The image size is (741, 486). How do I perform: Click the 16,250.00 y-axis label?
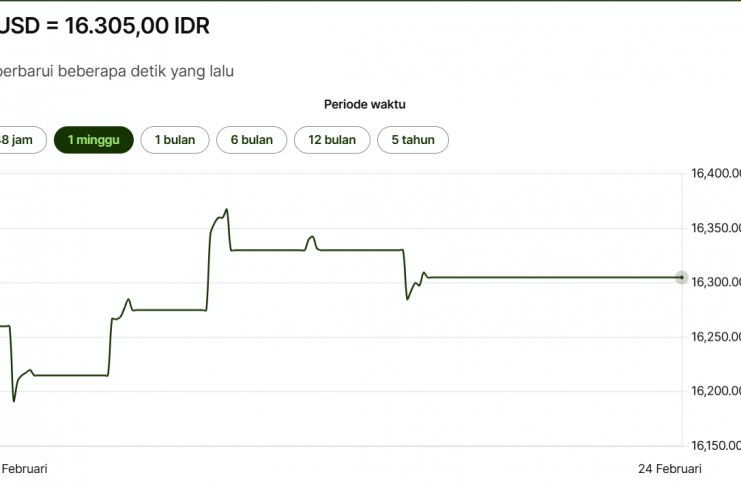pos(716,337)
